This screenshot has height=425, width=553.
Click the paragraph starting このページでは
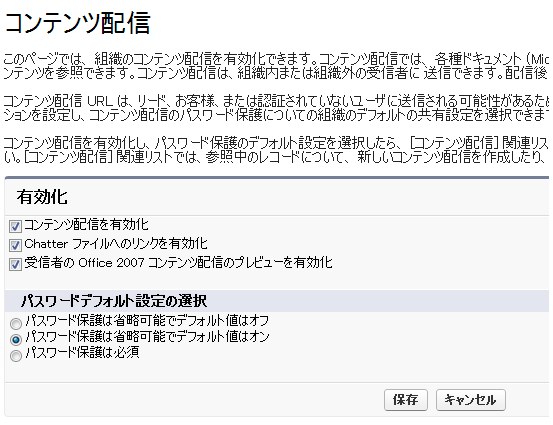click(276, 66)
